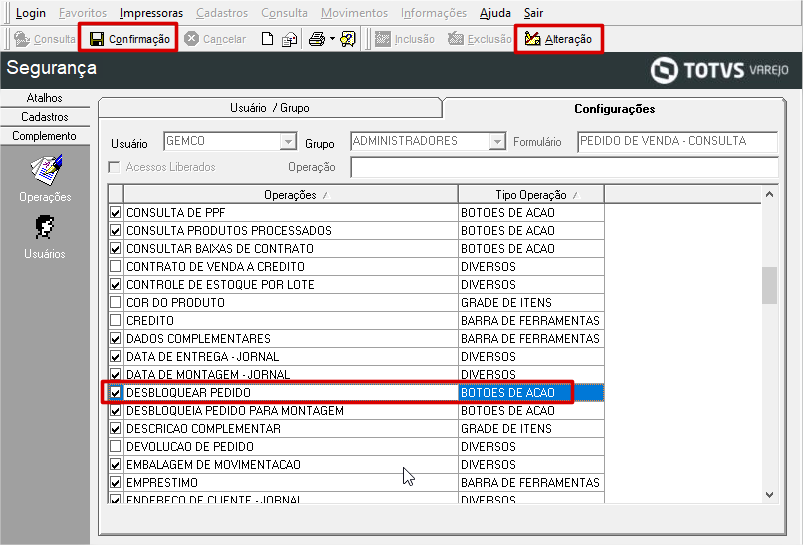The height and width of the screenshot is (545, 803).
Task: Check CONTRATO DE VENDA A CREDITO checkbox
Action: [x=116, y=266]
